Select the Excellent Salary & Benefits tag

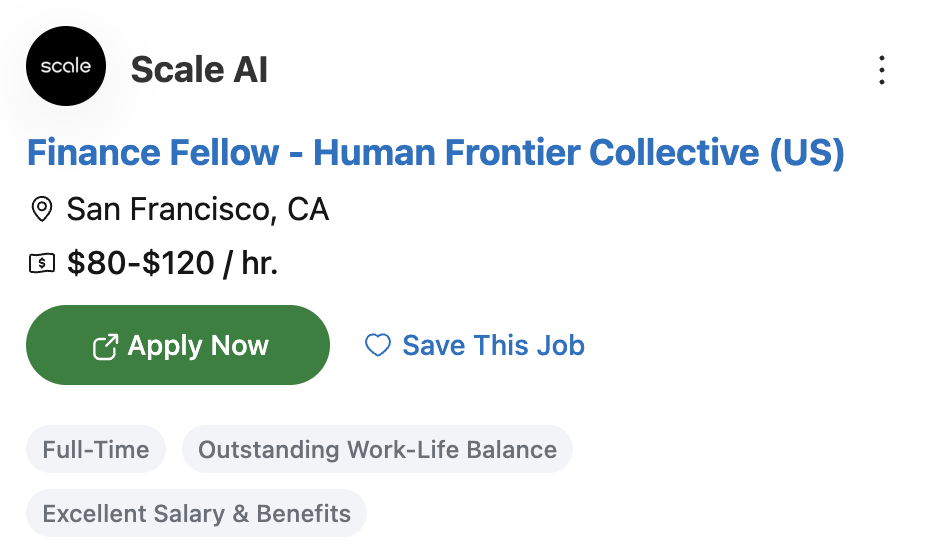(196, 514)
